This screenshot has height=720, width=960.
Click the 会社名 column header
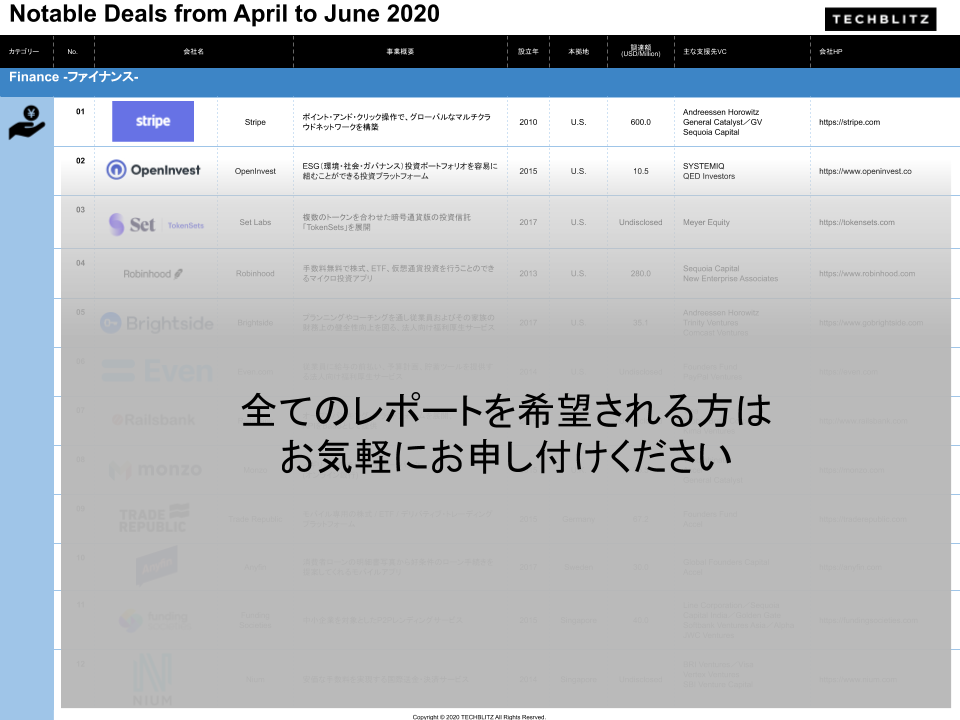tap(193, 51)
